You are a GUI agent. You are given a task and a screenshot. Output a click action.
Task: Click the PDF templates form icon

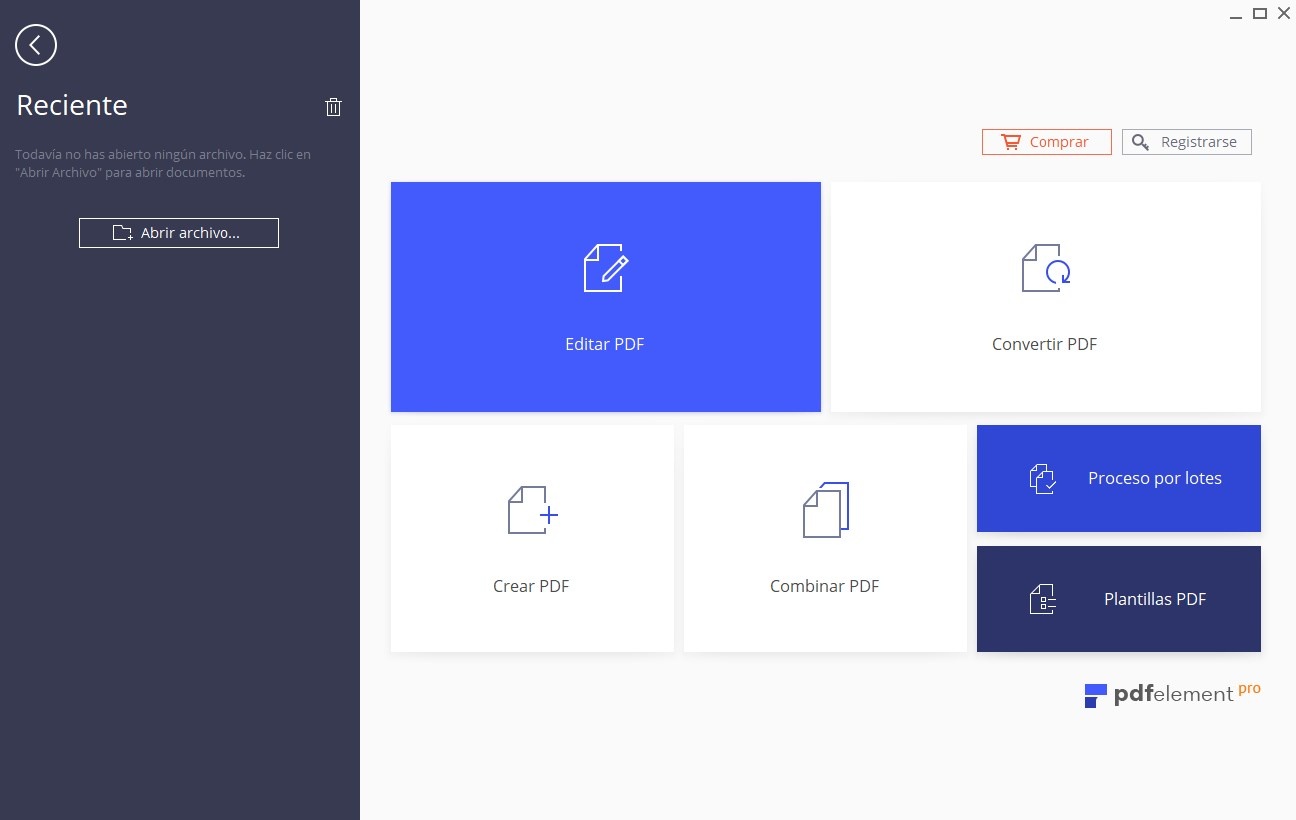coord(1043,599)
